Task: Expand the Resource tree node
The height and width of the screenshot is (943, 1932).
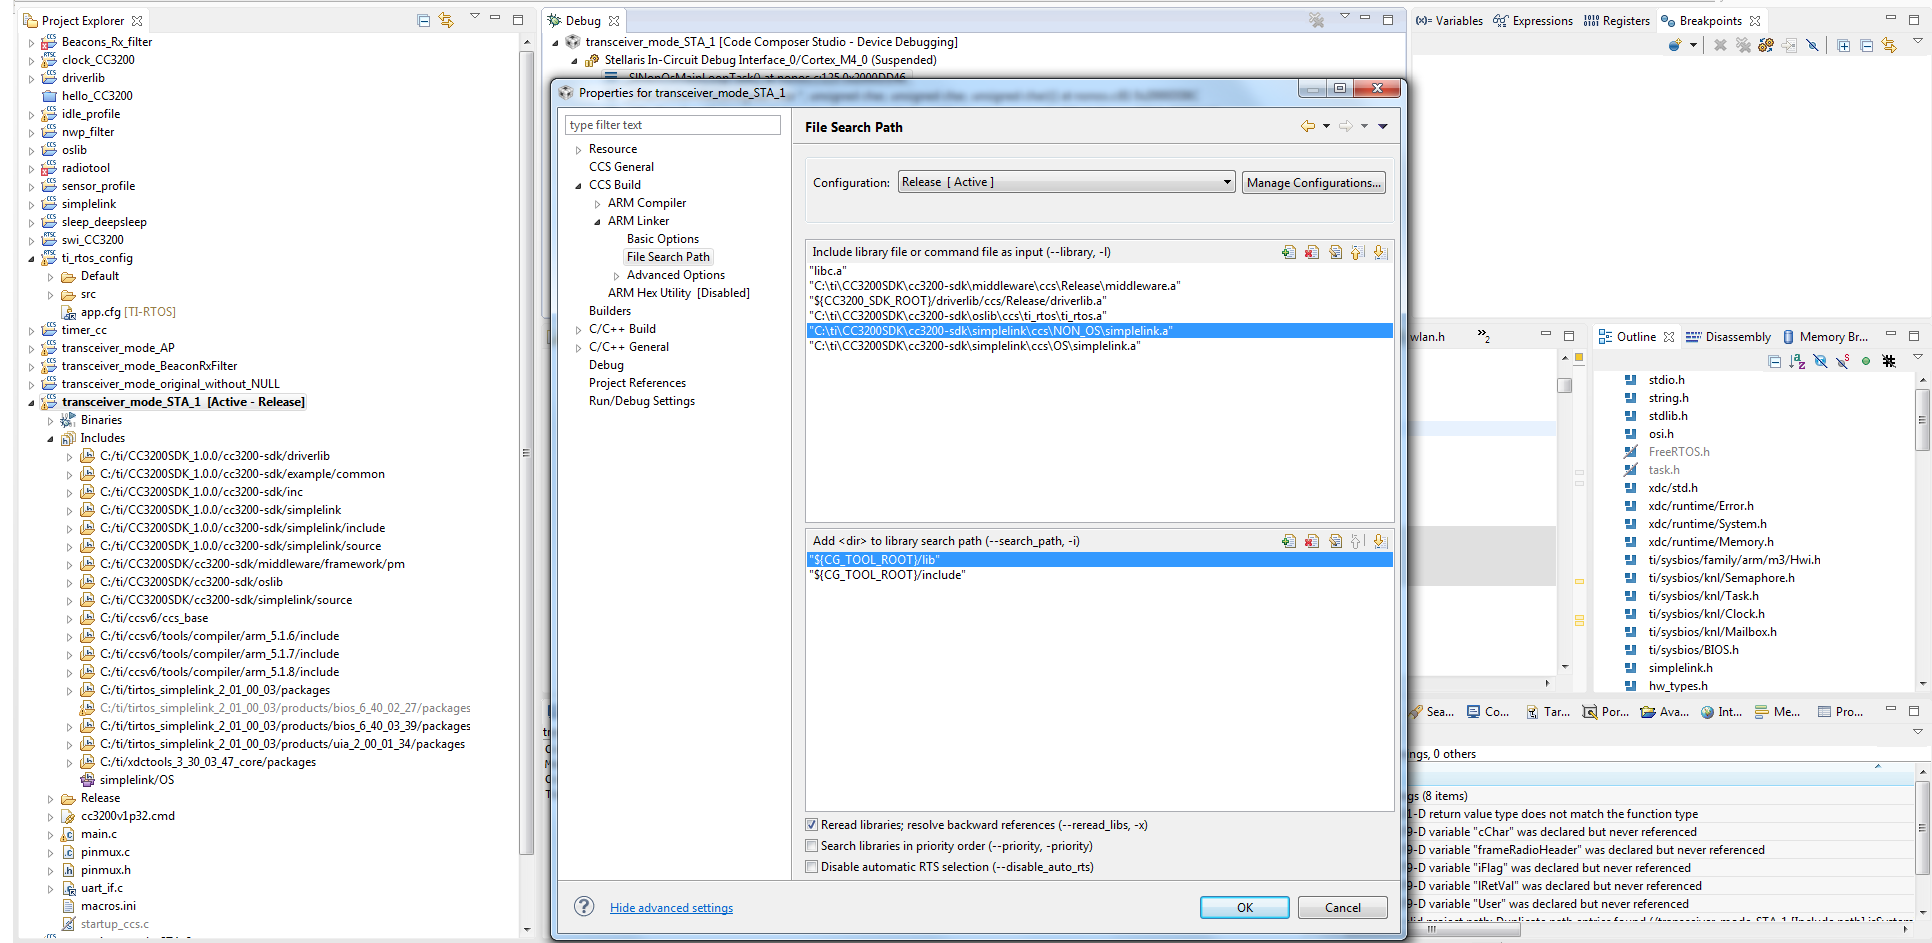Action: (x=578, y=150)
